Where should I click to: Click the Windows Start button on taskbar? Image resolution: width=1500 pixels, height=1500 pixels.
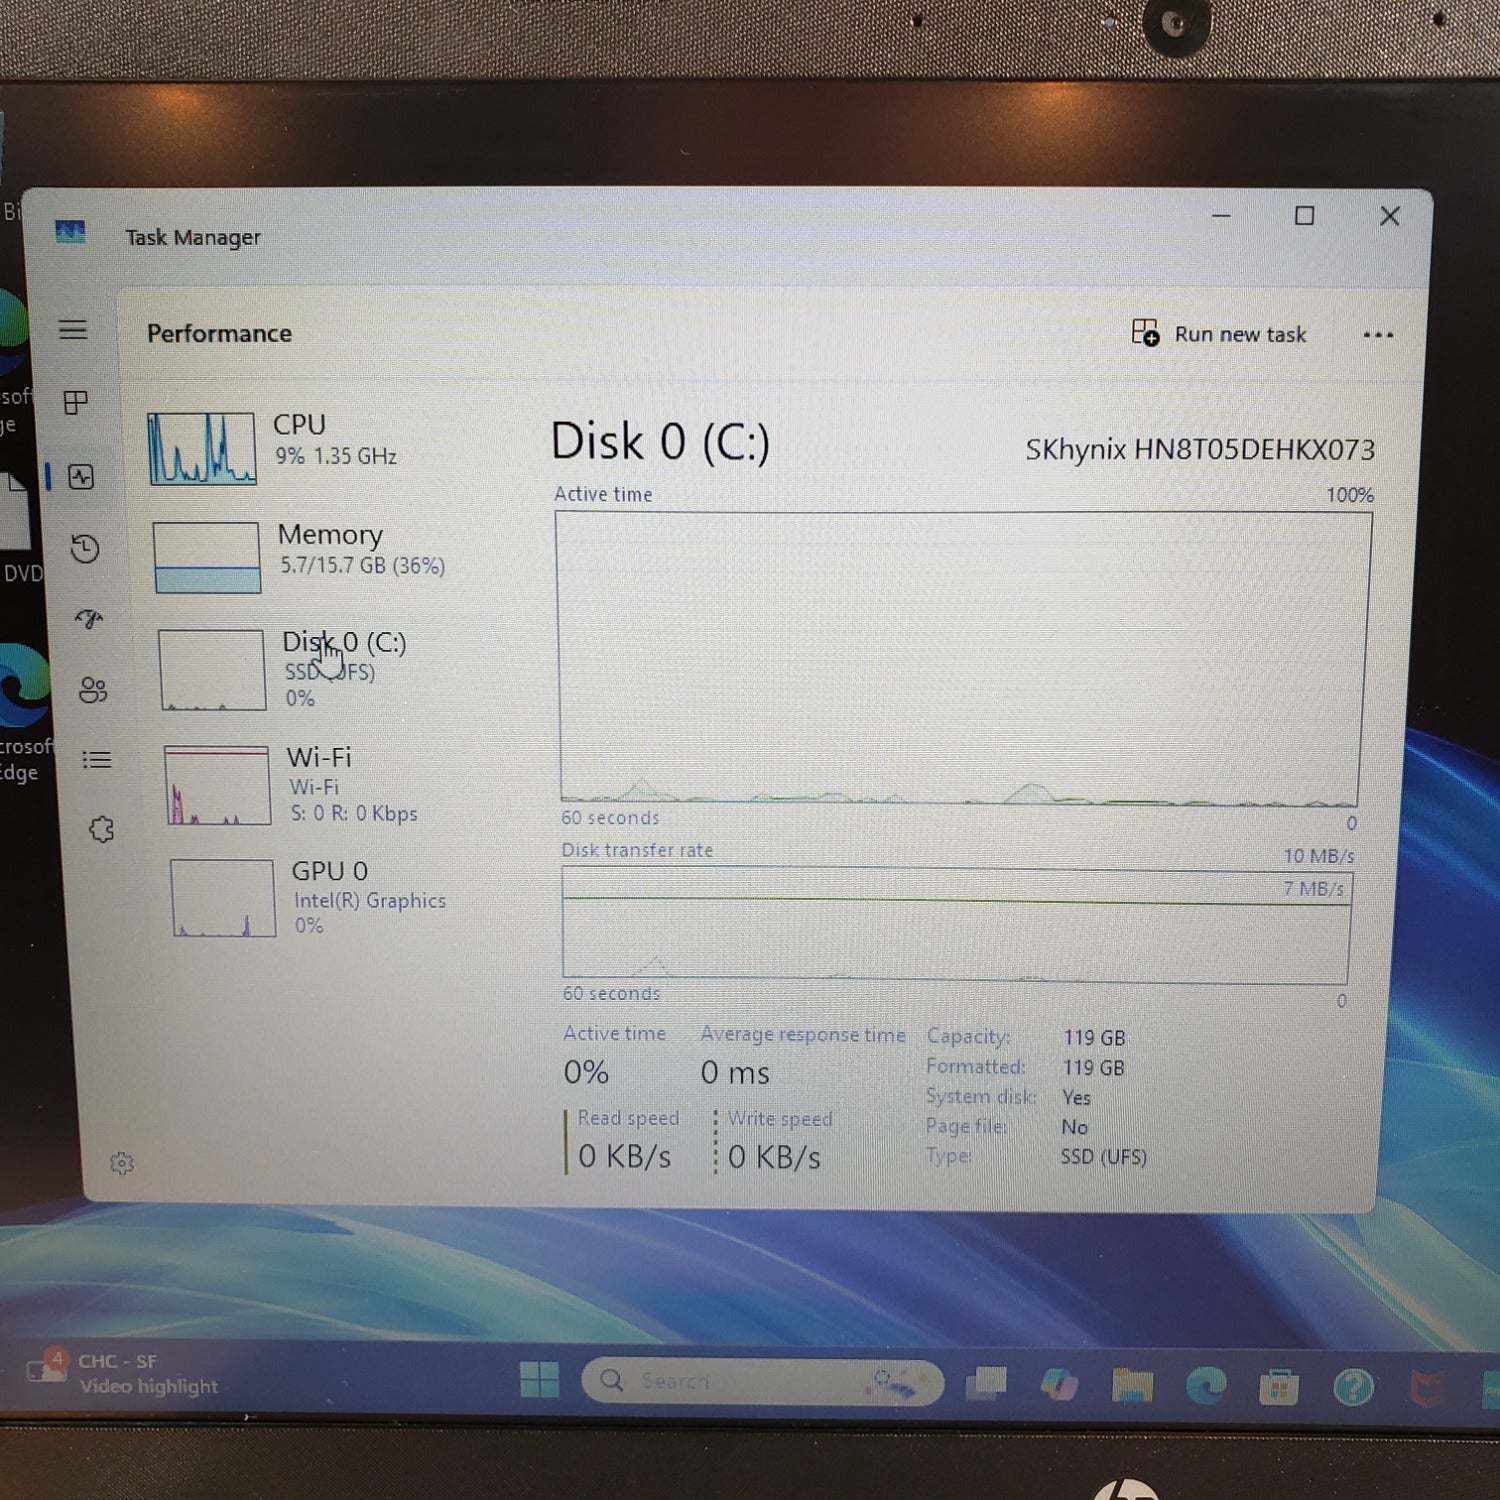coord(540,1380)
